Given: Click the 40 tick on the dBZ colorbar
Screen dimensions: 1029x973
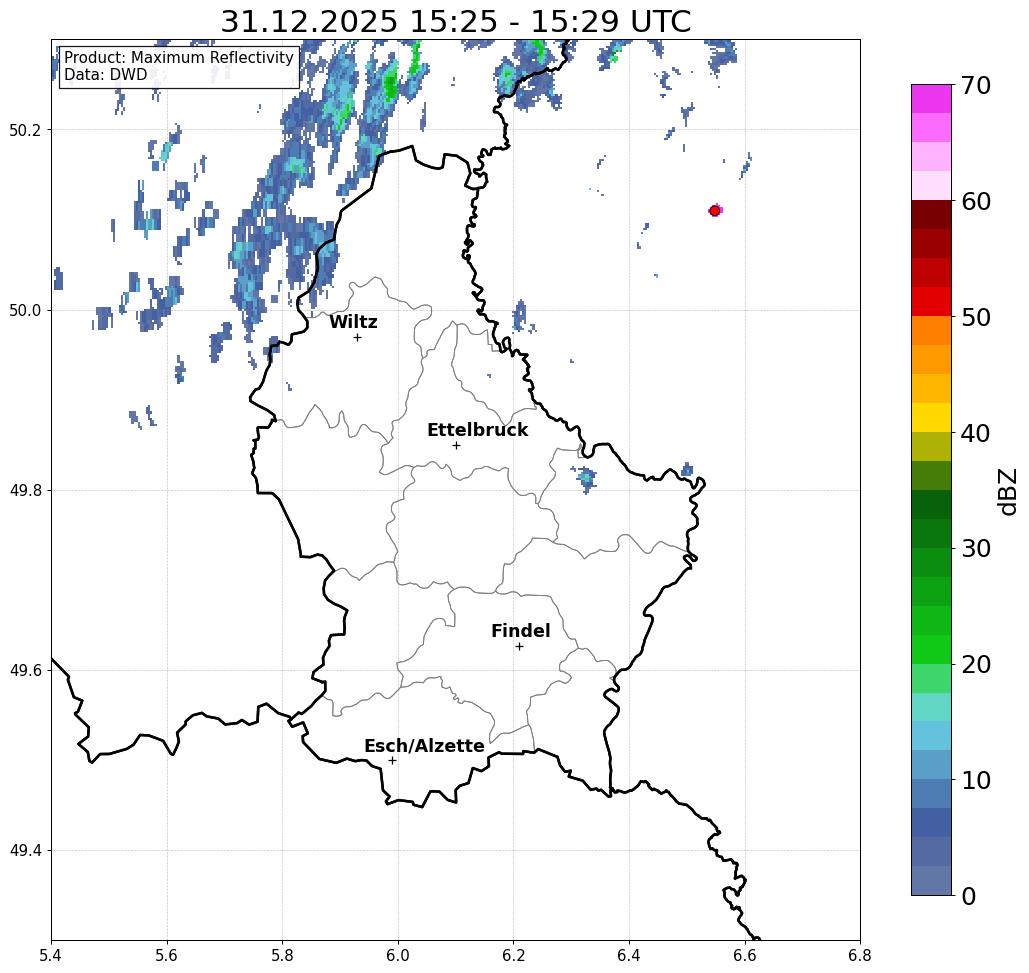Looking at the screenshot, I should (975, 432).
